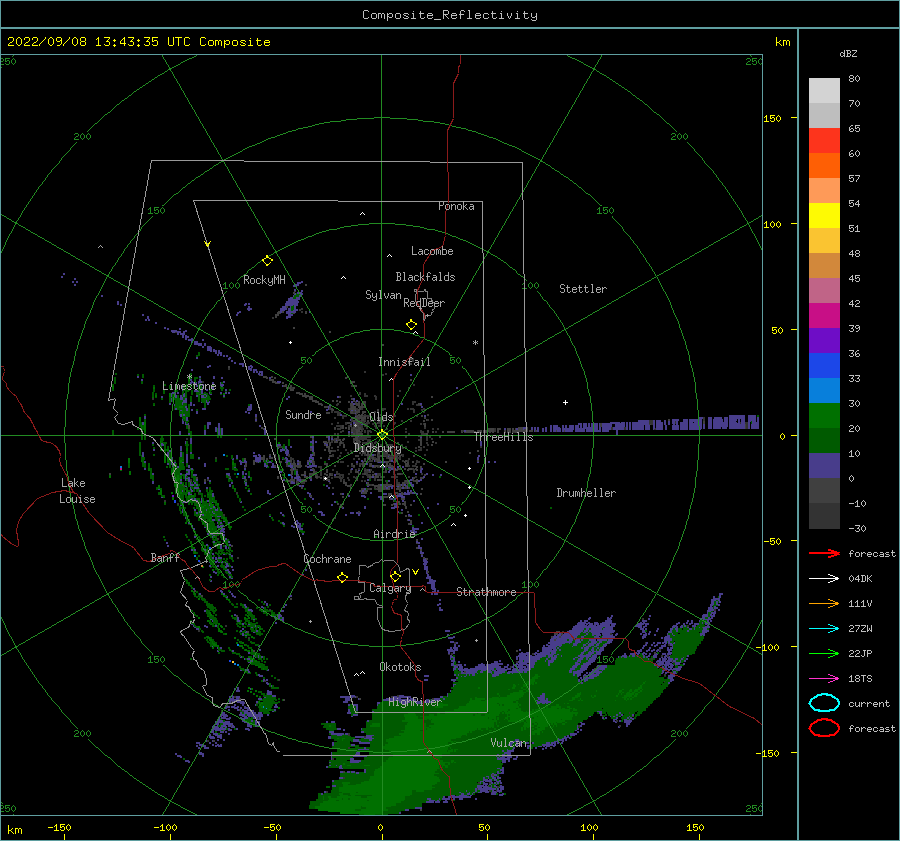Click the yellow diamond marker near RockyMH

[x=267, y=261]
